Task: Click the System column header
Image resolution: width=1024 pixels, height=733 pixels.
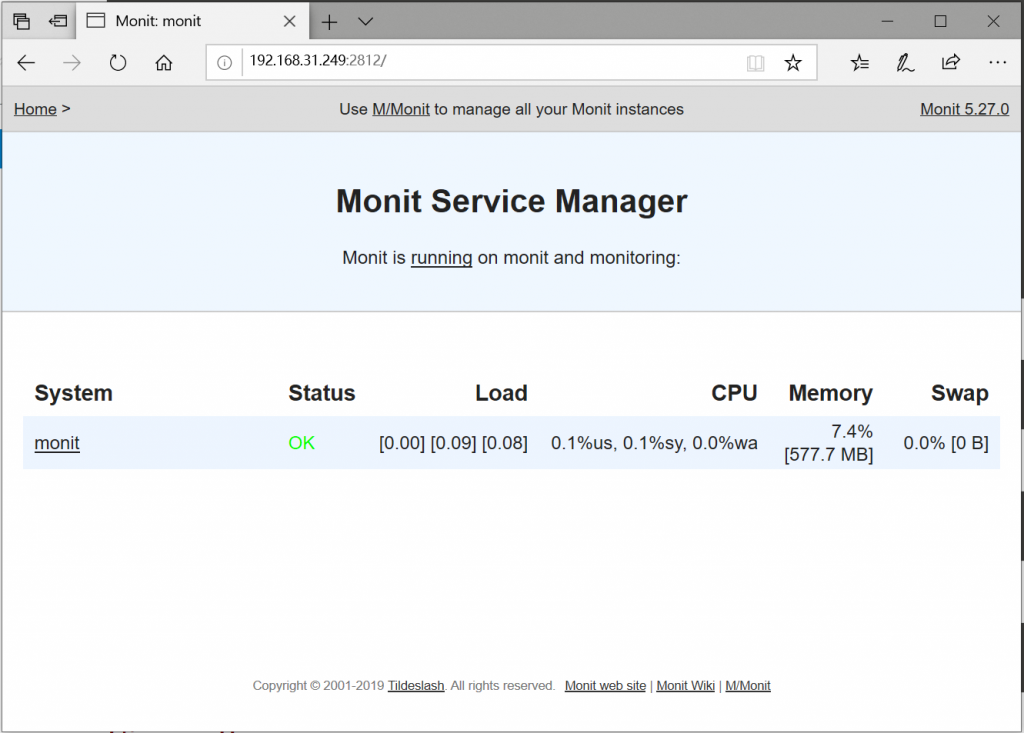Action: coord(74,393)
